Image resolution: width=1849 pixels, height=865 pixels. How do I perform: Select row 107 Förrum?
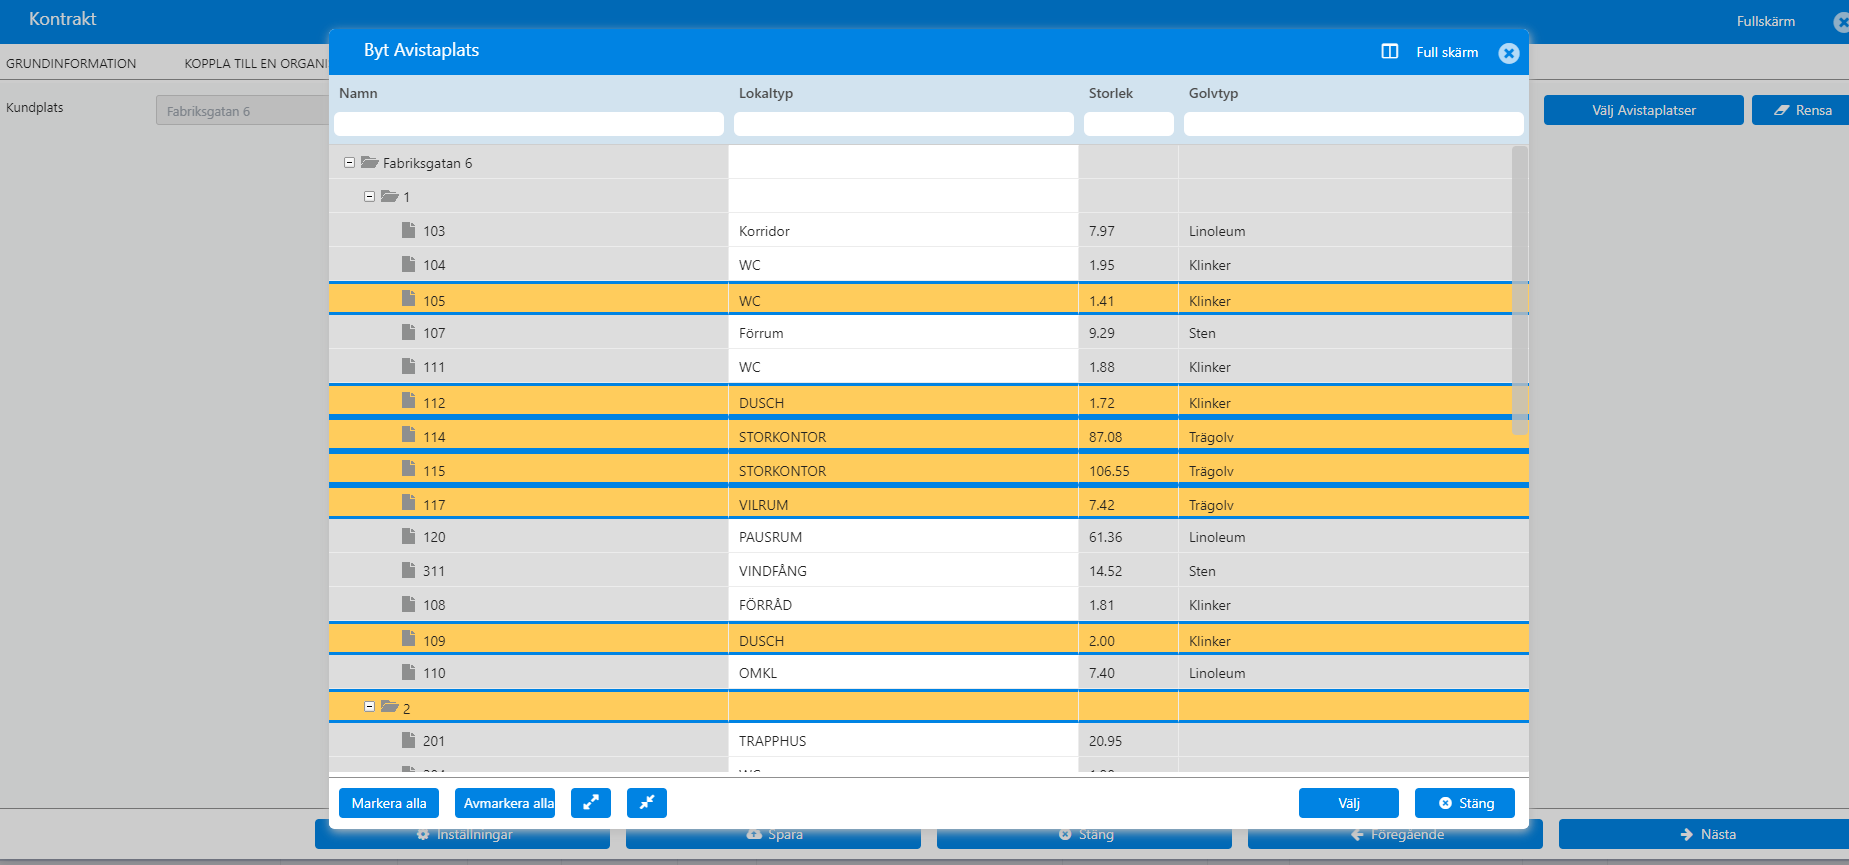(x=920, y=332)
